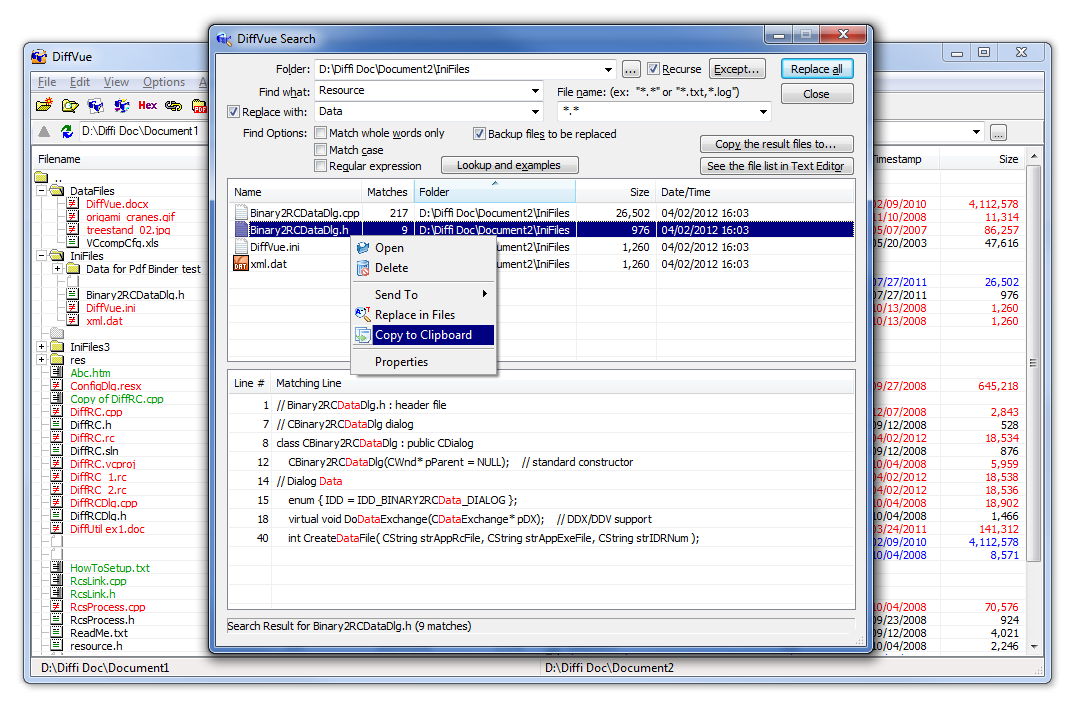1077x708 pixels.
Task: Click Copy the result files to... button
Action: point(776,144)
